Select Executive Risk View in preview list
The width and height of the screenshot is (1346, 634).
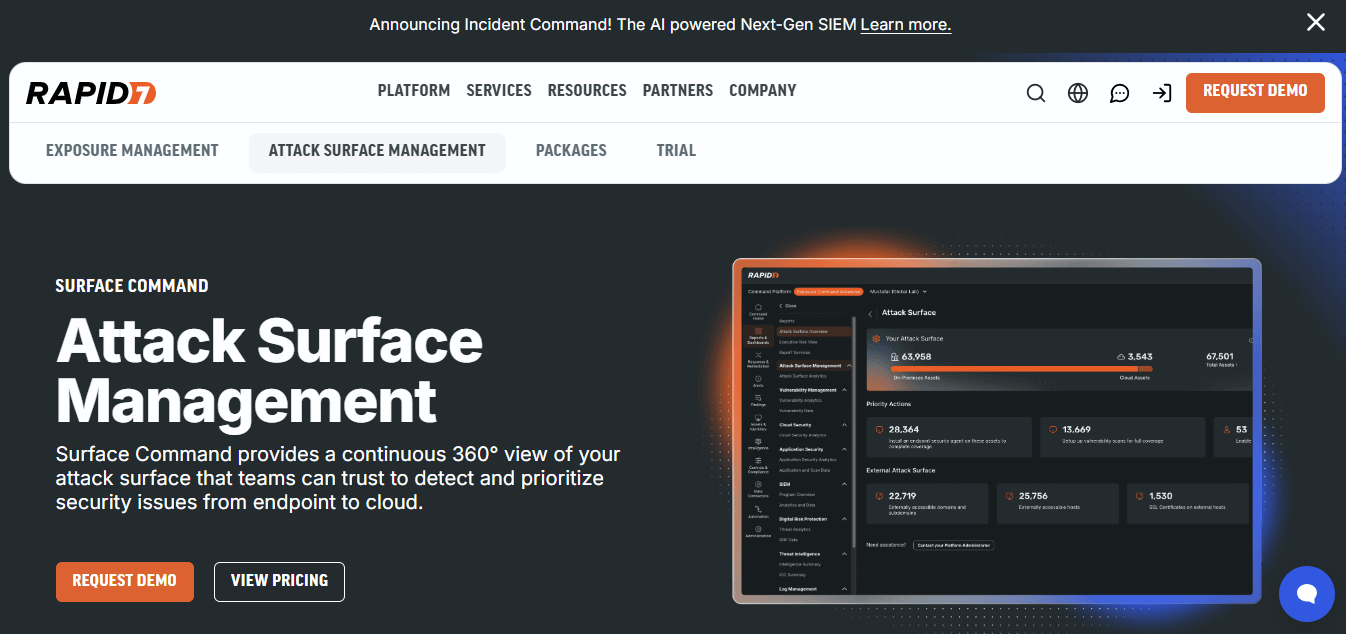click(x=798, y=342)
